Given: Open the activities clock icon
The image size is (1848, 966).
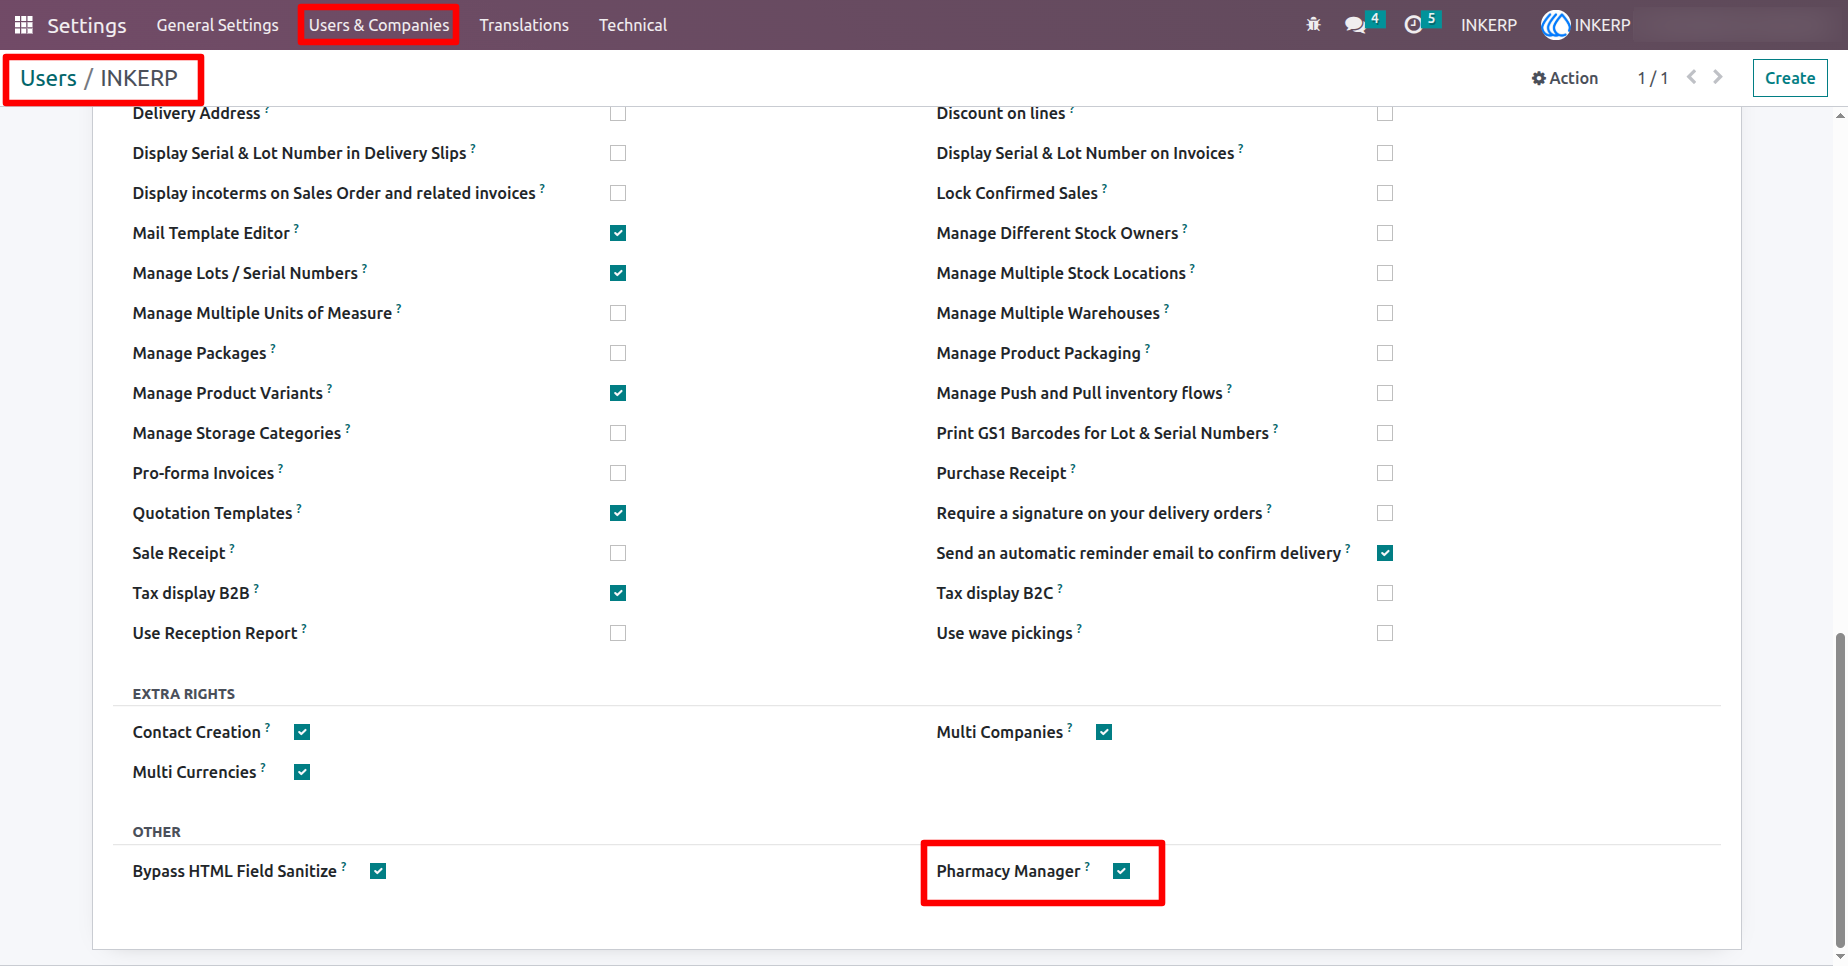Looking at the screenshot, I should click(1413, 25).
